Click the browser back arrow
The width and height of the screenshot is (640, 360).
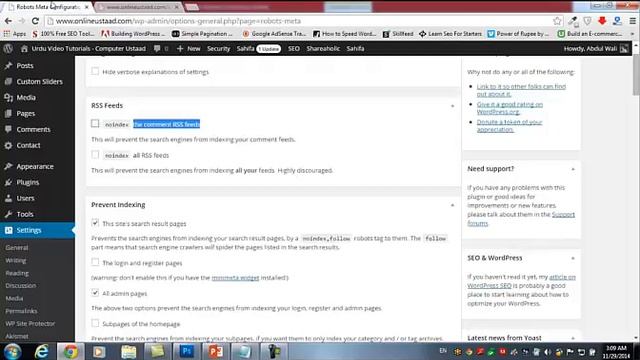[8, 21]
